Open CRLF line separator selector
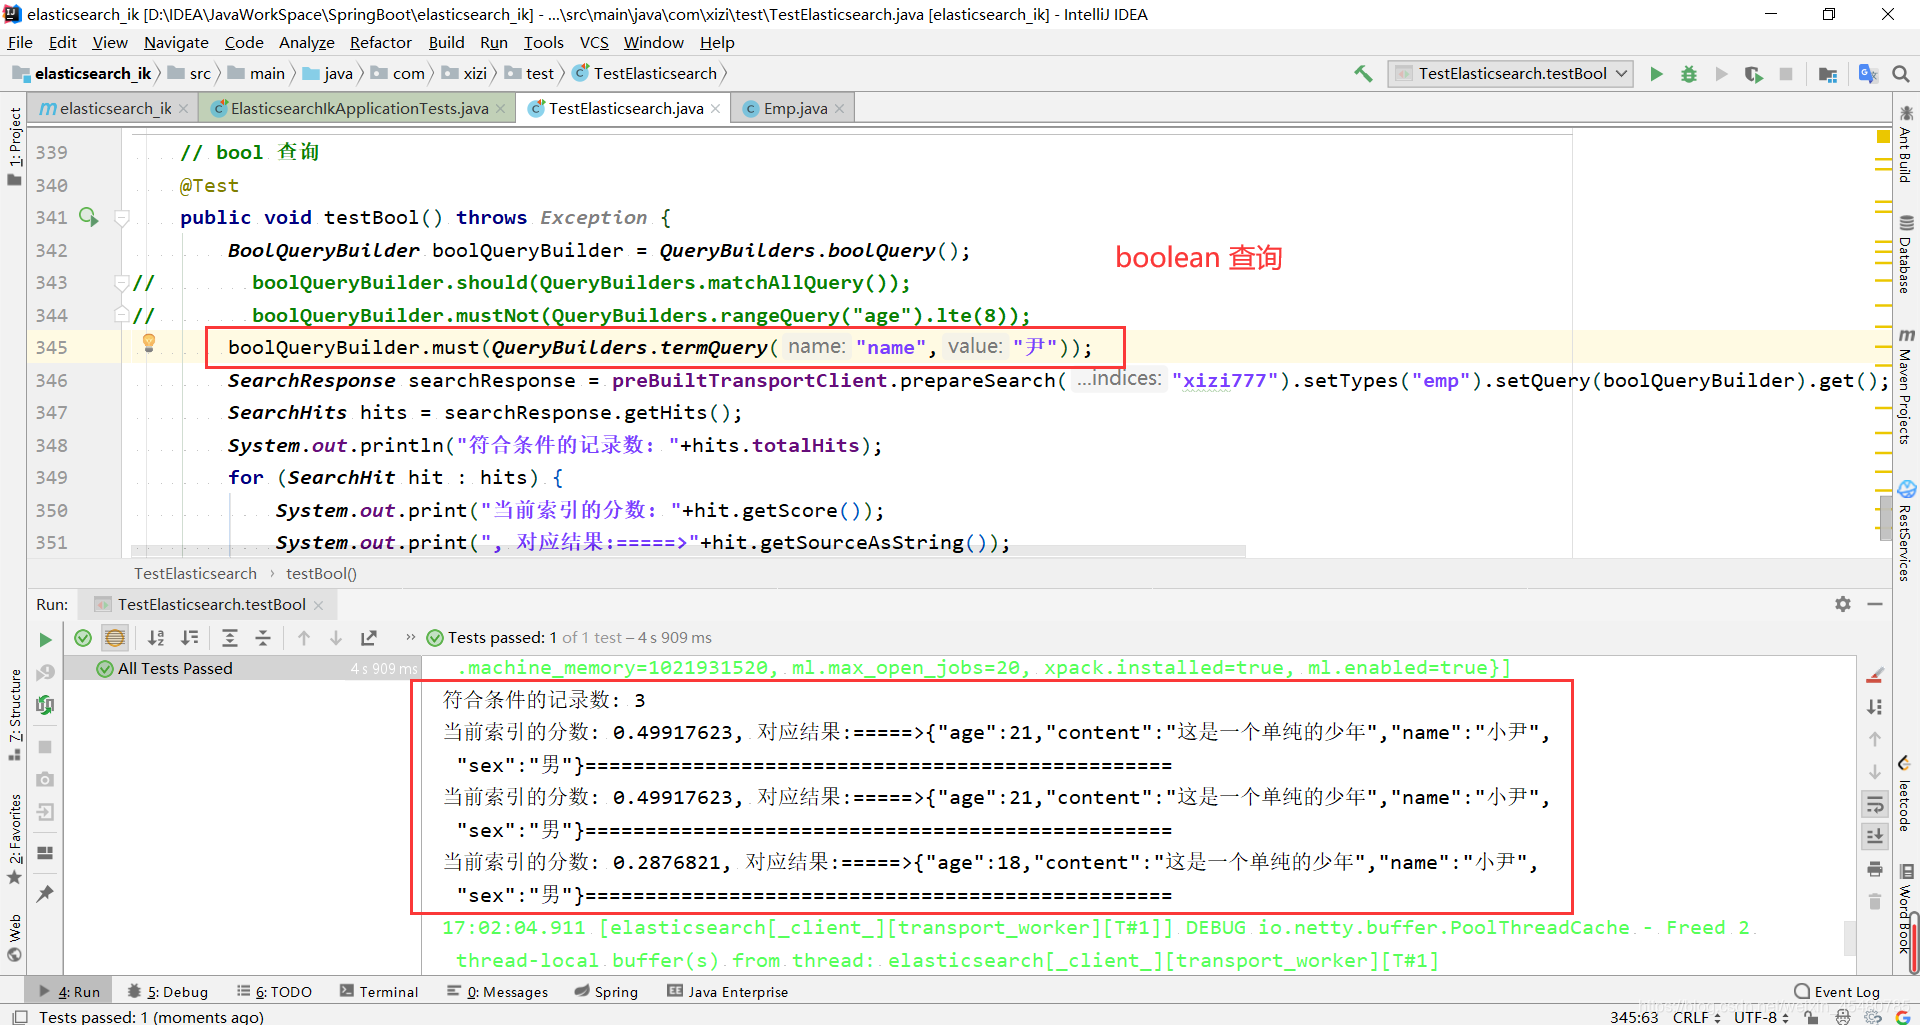1920x1025 pixels. pos(1697,1017)
